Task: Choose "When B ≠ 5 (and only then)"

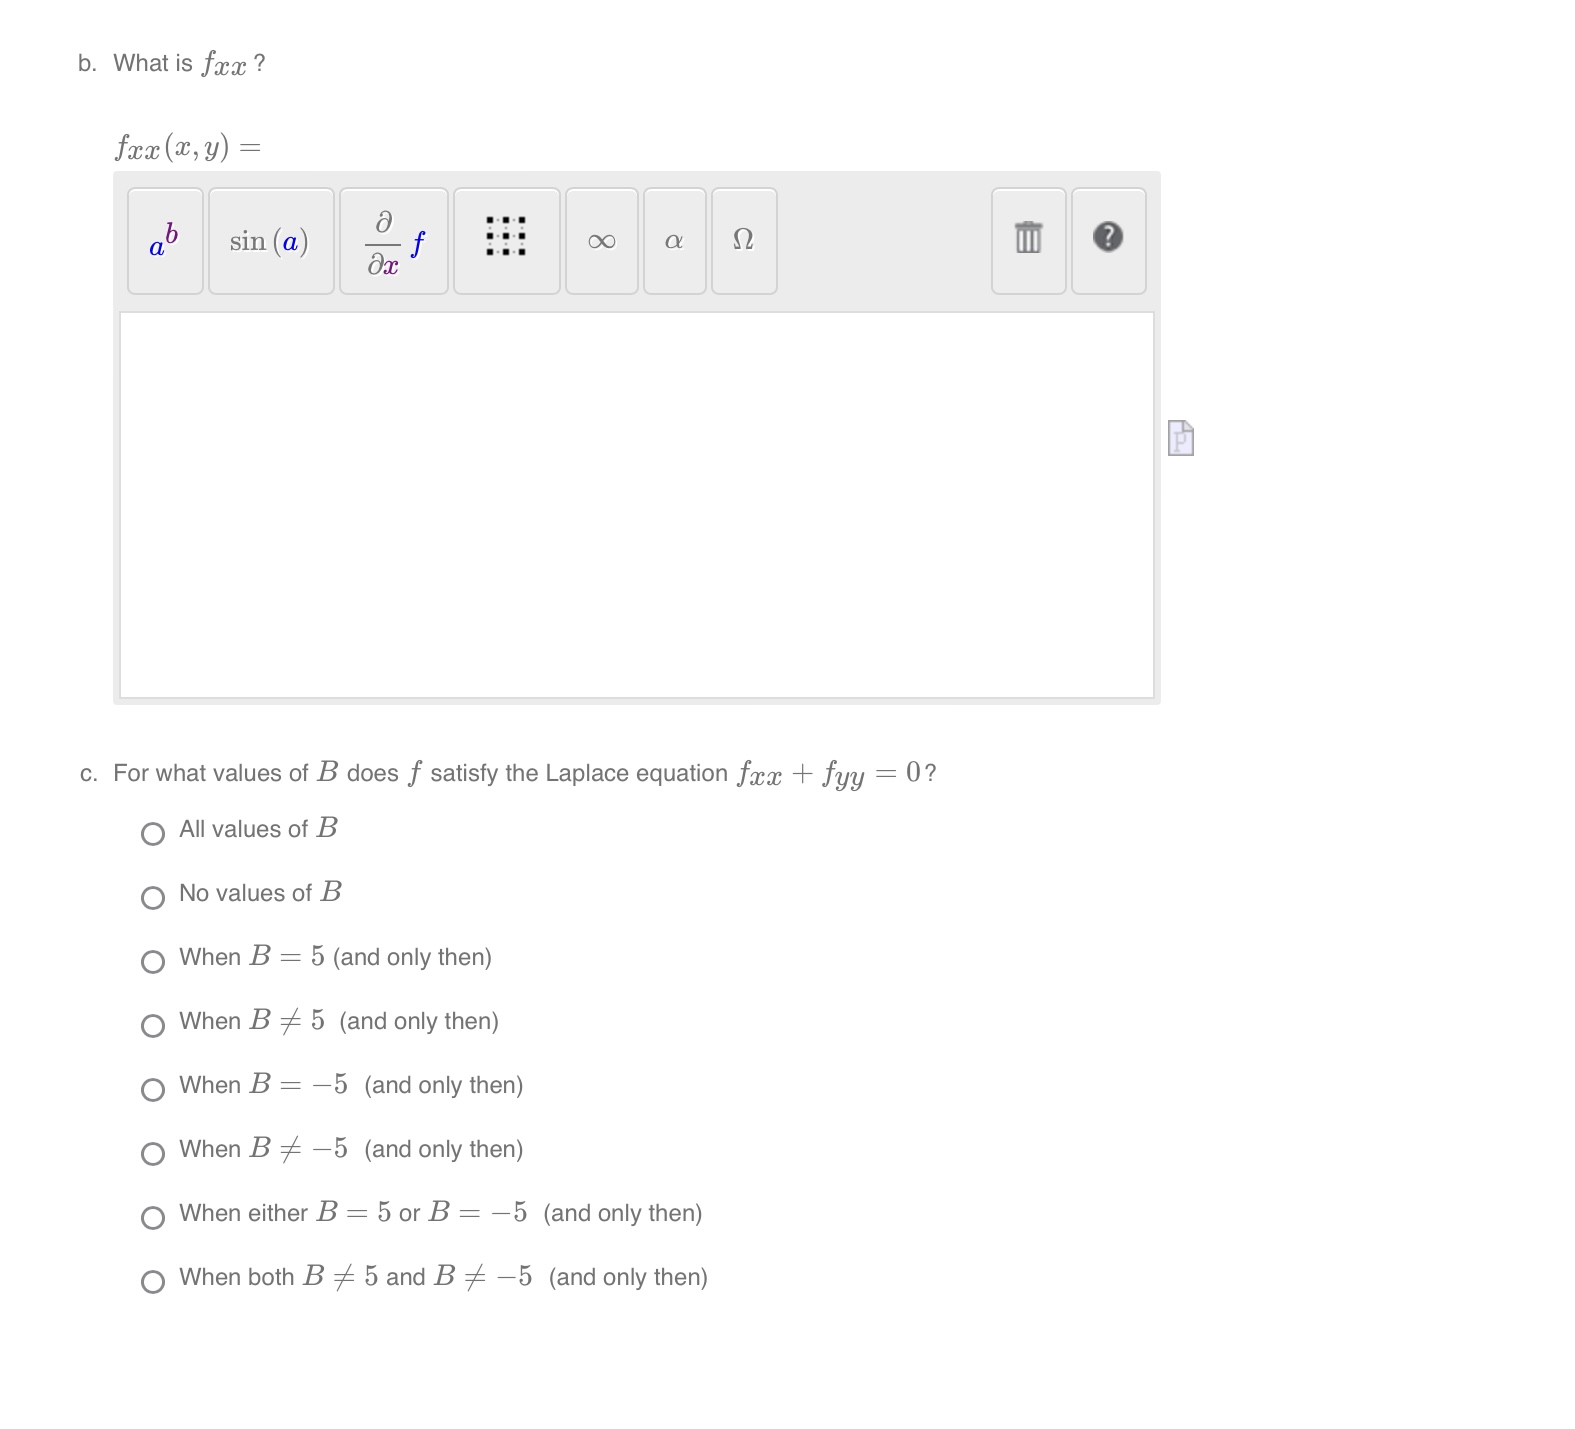Action: 152,1026
